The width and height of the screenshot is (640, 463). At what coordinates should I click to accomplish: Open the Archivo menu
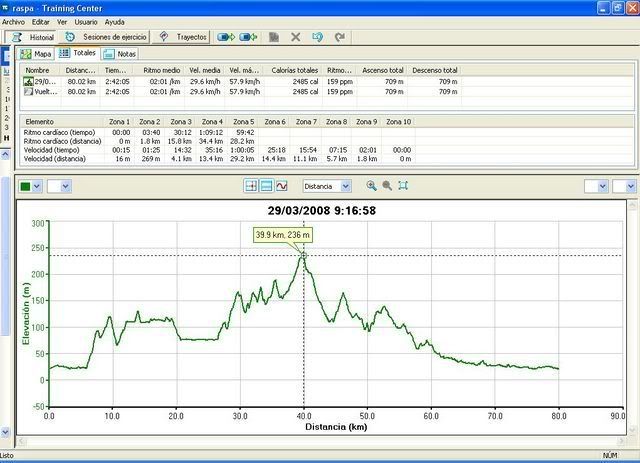pyautogui.click(x=13, y=22)
